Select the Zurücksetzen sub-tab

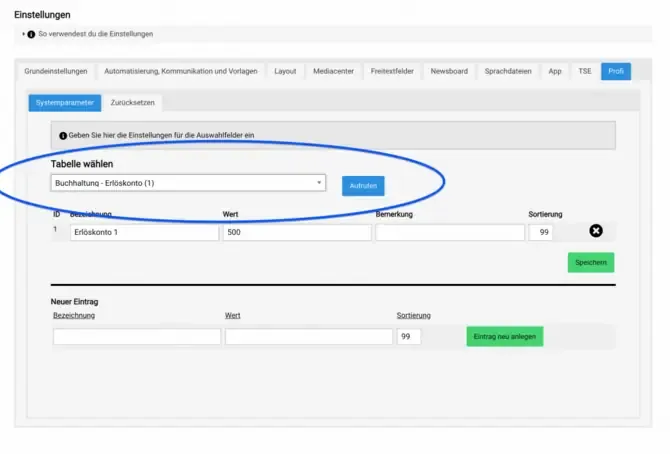(x=132, y=103)
